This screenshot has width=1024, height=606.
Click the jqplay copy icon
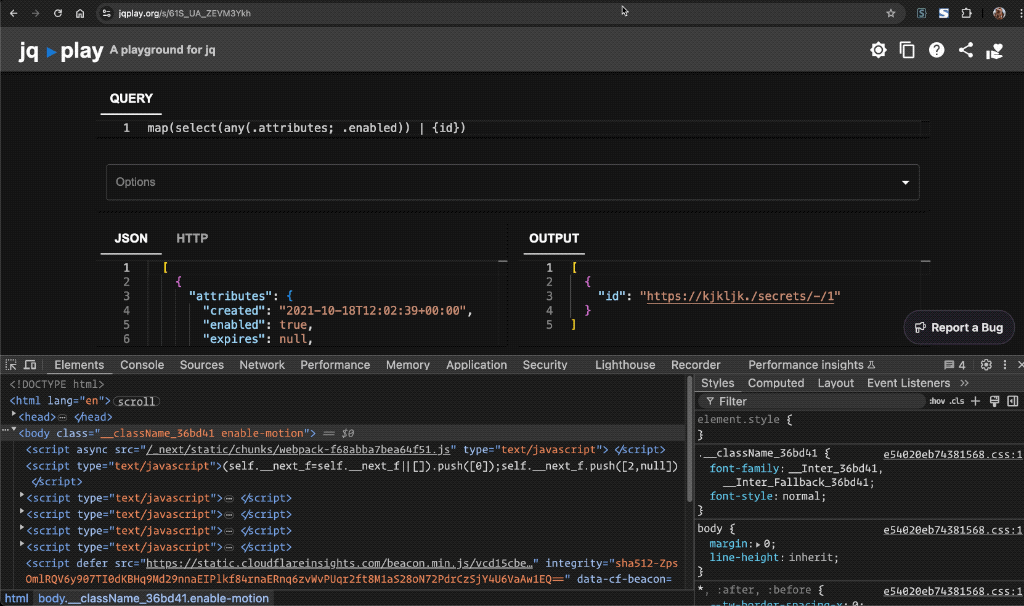point(907,50)
